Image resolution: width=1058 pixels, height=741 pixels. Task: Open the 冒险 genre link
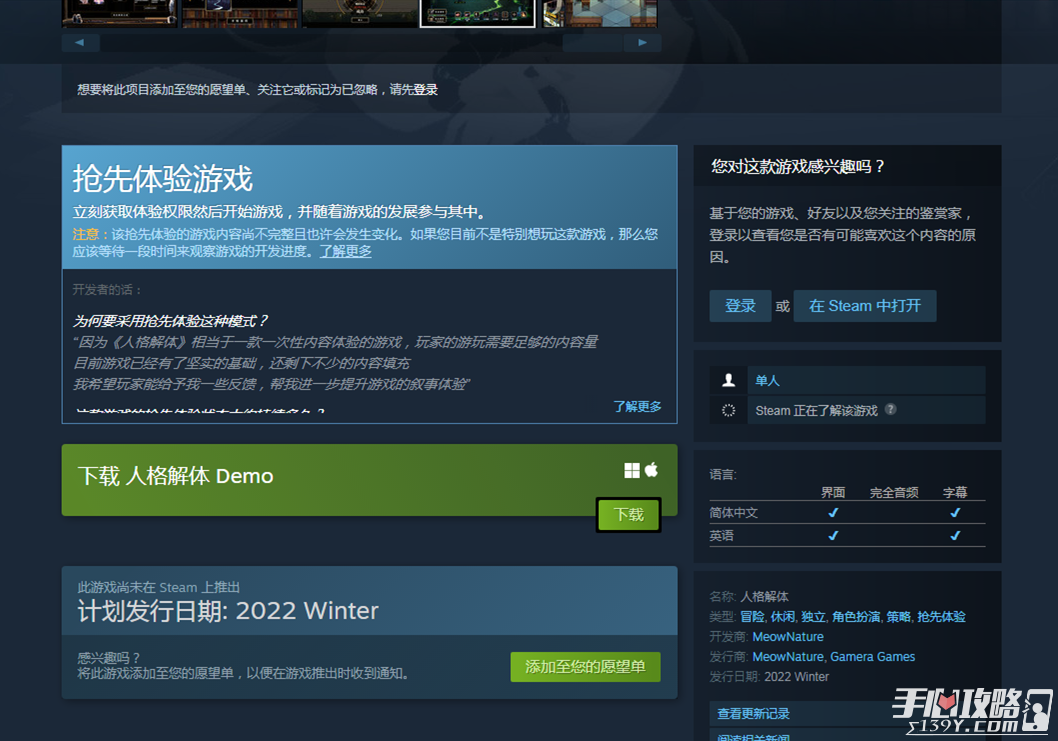[x=752, y=617]
